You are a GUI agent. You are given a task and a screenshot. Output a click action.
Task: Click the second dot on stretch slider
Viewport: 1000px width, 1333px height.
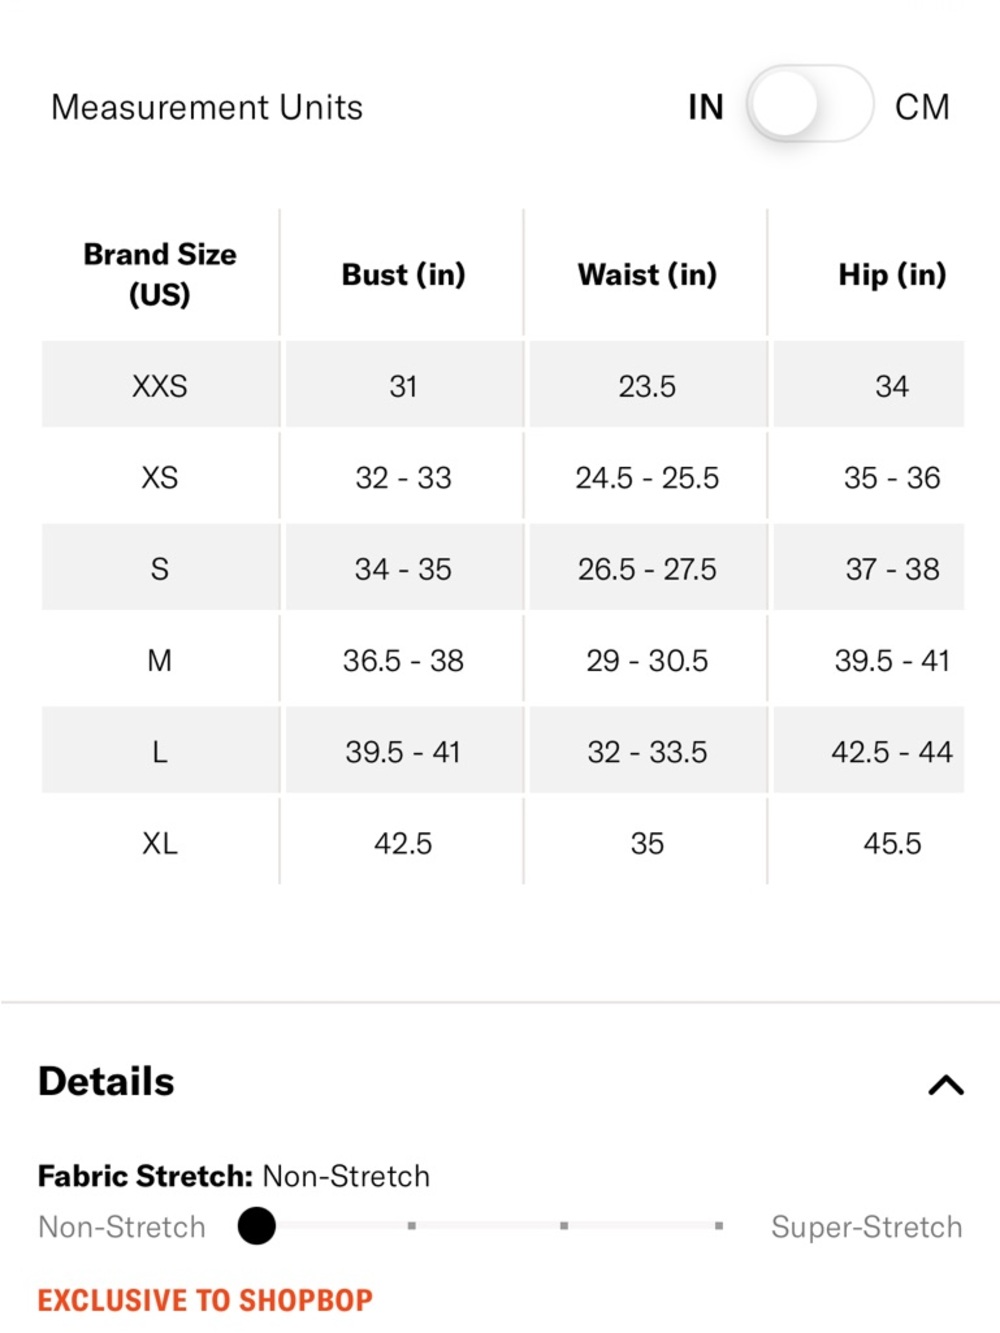(411, 1225)
